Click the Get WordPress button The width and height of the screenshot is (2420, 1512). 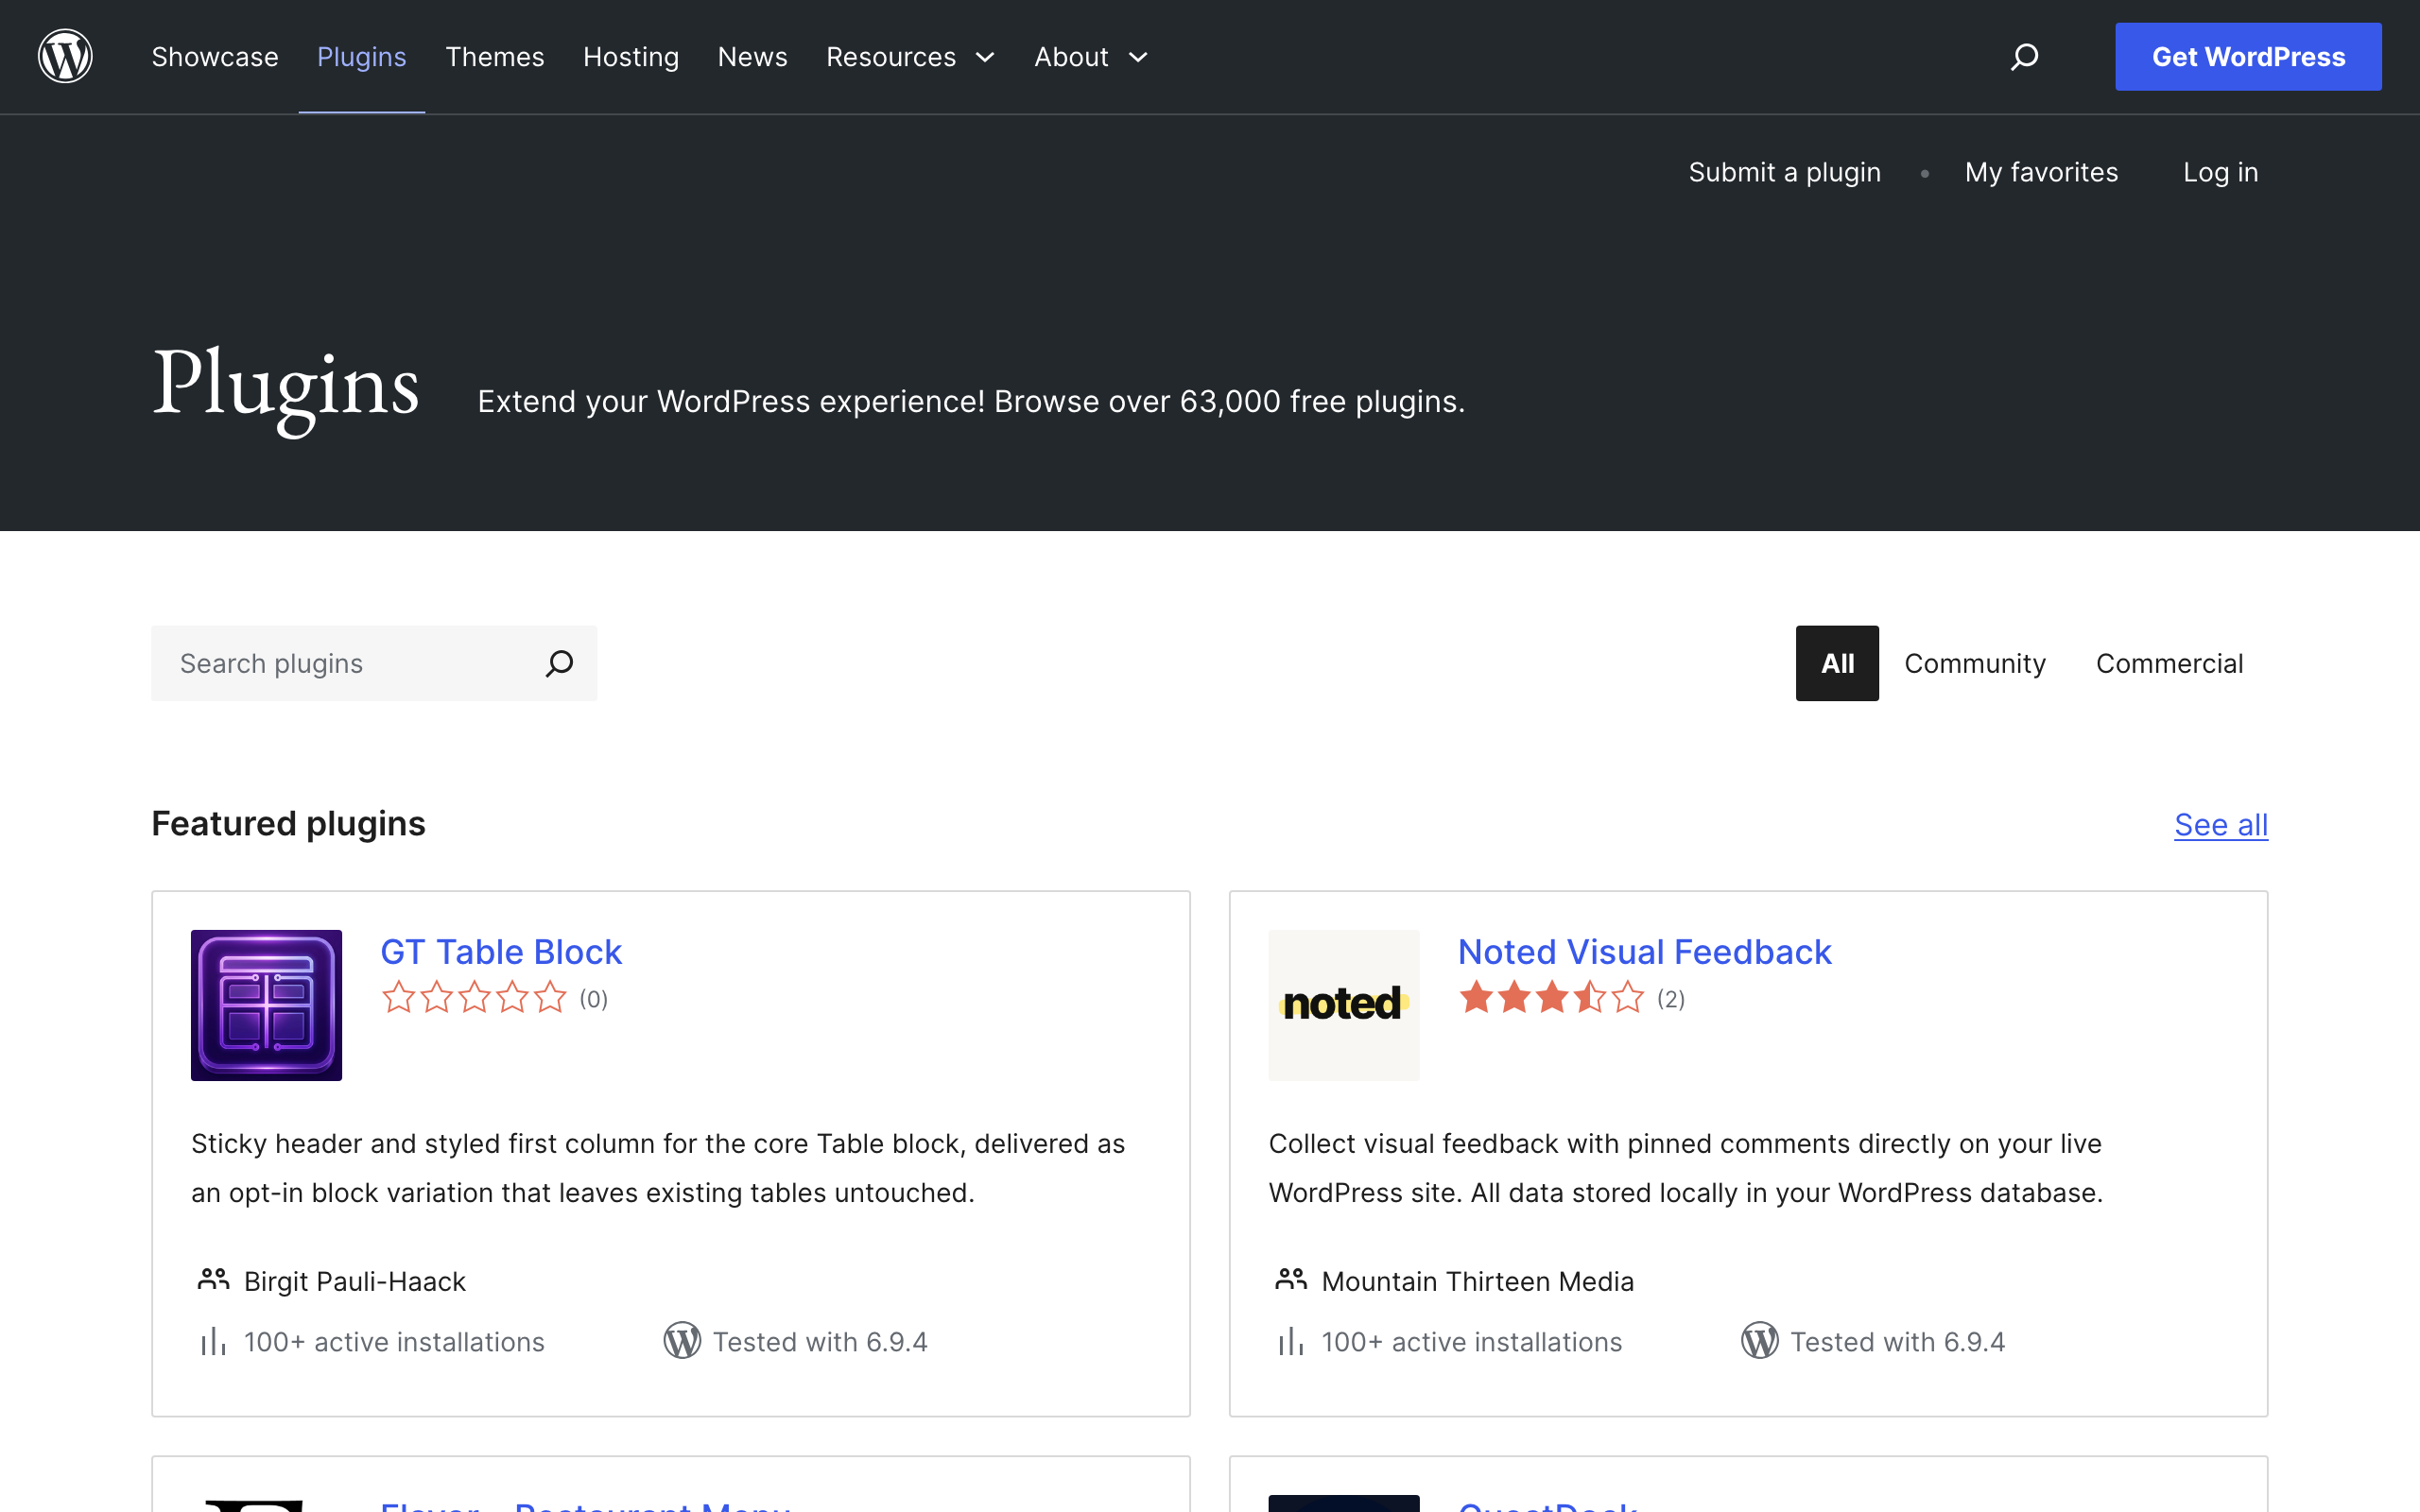2248,57
